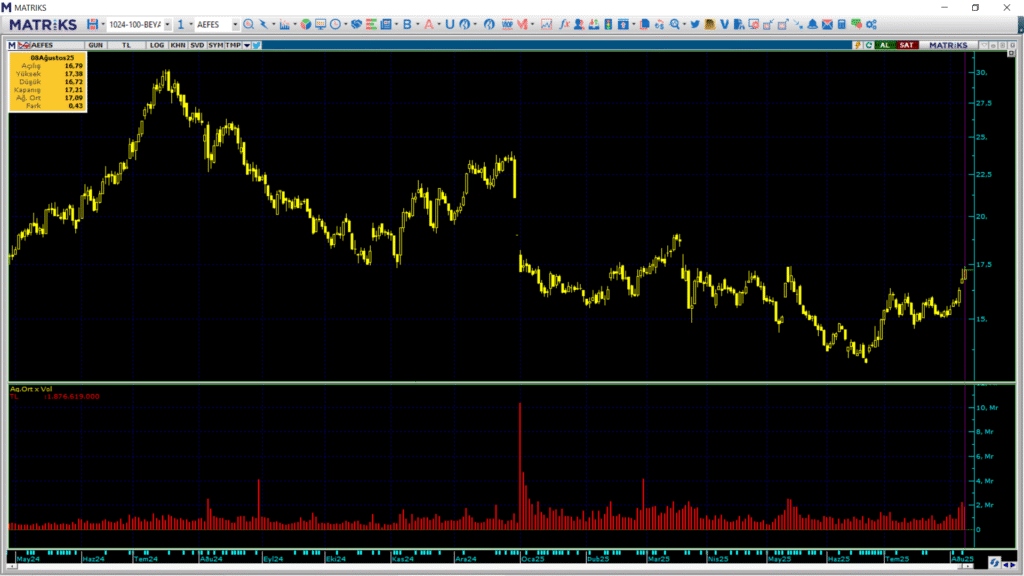This screenshot has width=1024, height=576.
Task: Click the clock icon in toolbar
Action: (x=335, y=24)
